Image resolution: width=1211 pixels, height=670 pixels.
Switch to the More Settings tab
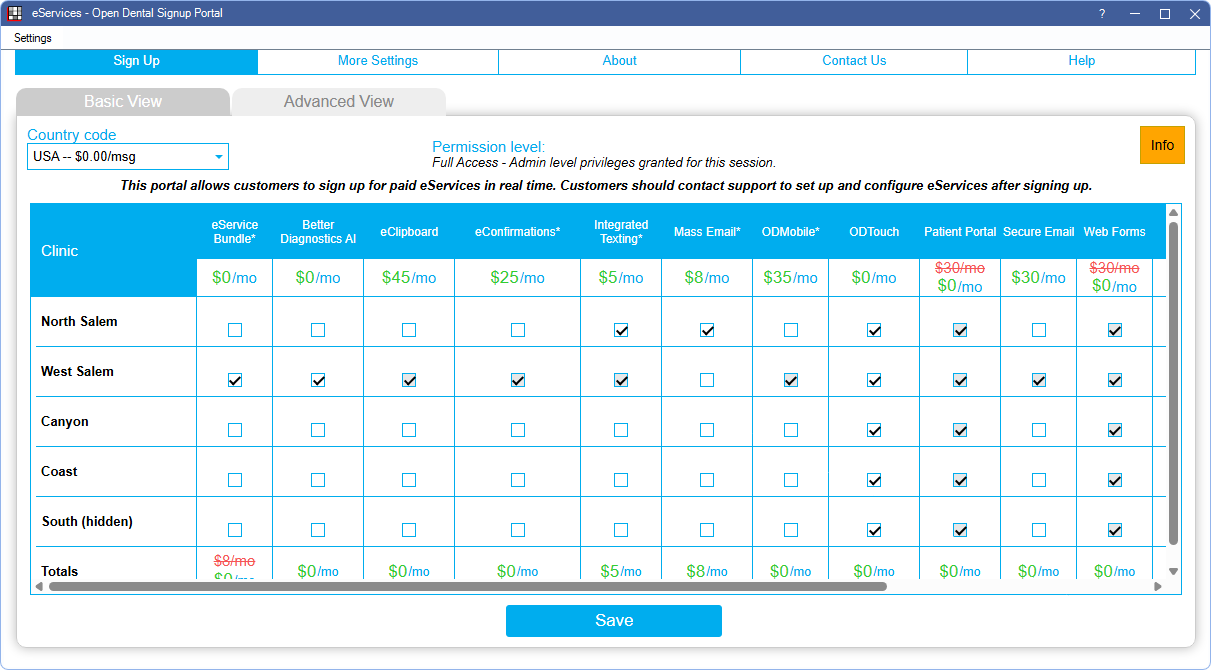tap(378, 61)
